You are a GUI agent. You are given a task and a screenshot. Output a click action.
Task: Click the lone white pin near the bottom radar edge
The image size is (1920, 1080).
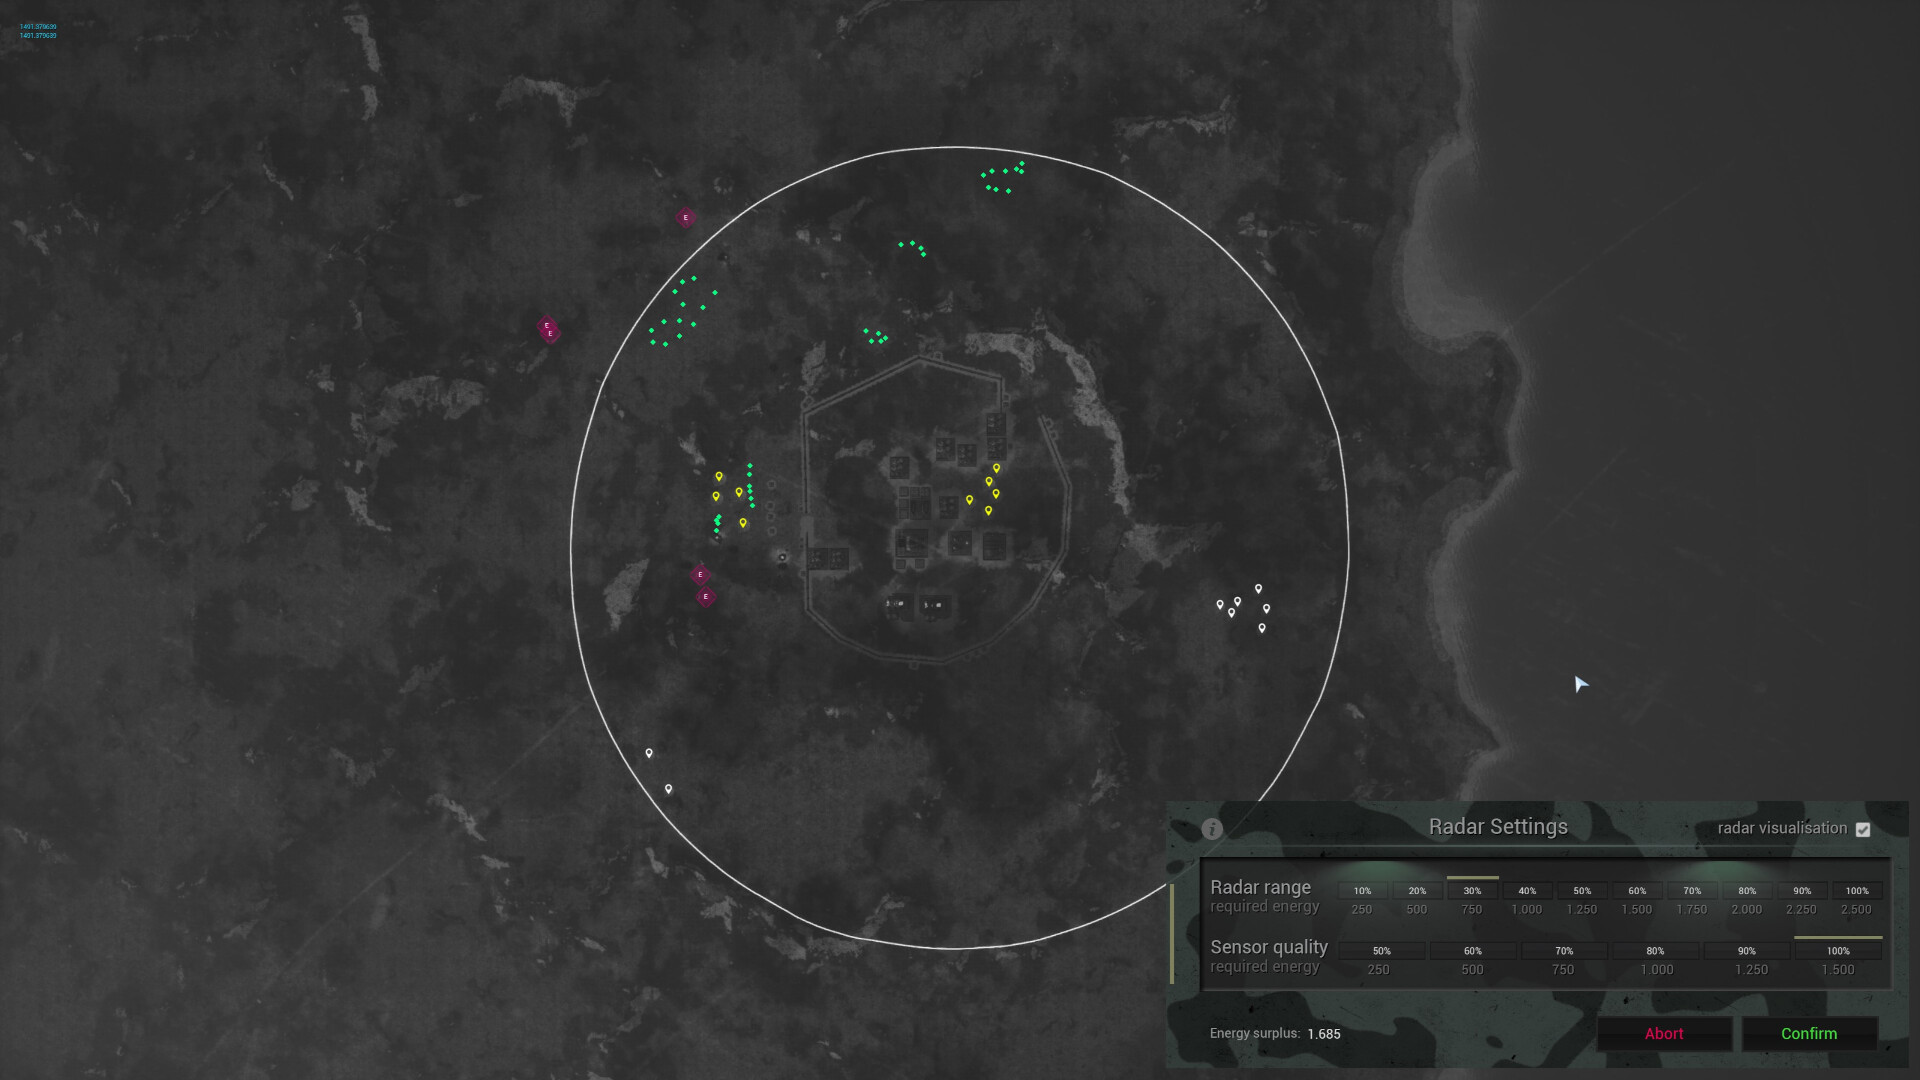tap(668, 787)
